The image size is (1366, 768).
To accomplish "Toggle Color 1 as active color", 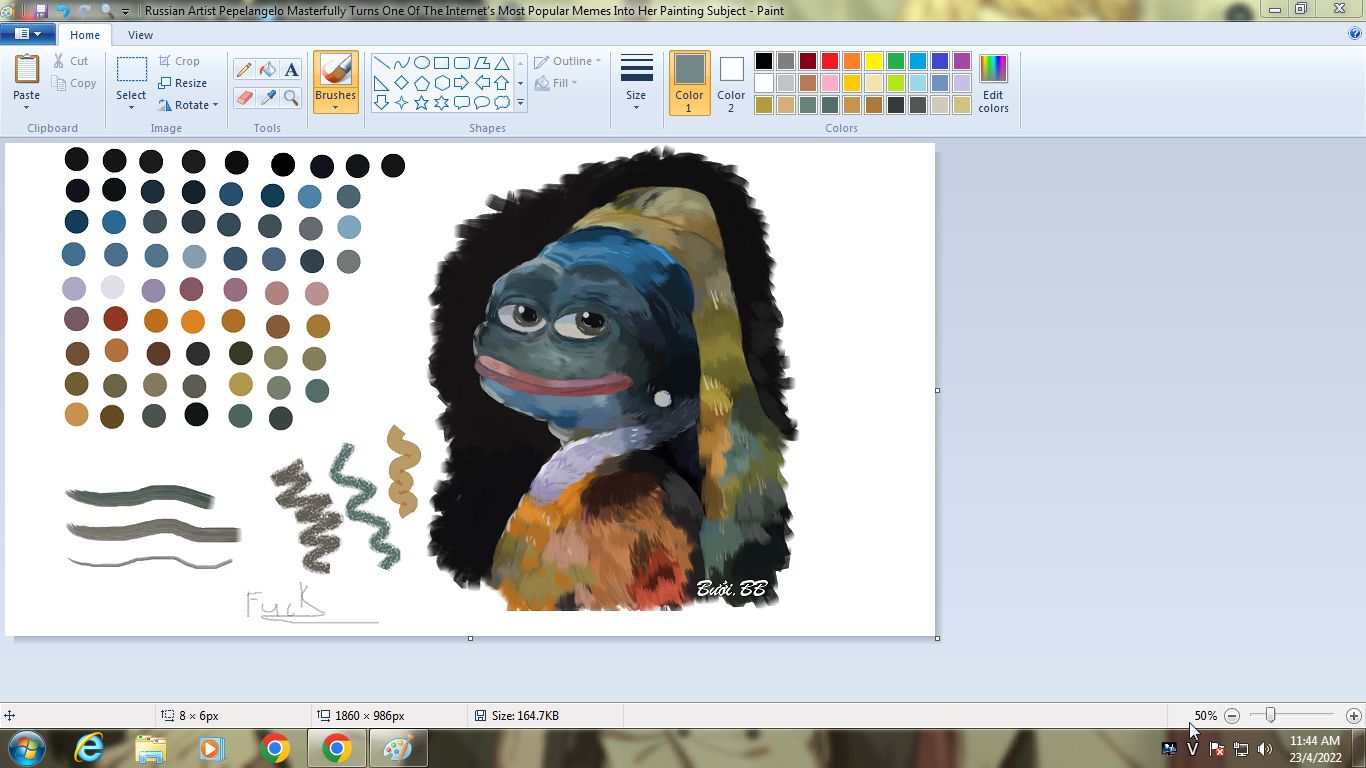I will click(x=689, y=82).
